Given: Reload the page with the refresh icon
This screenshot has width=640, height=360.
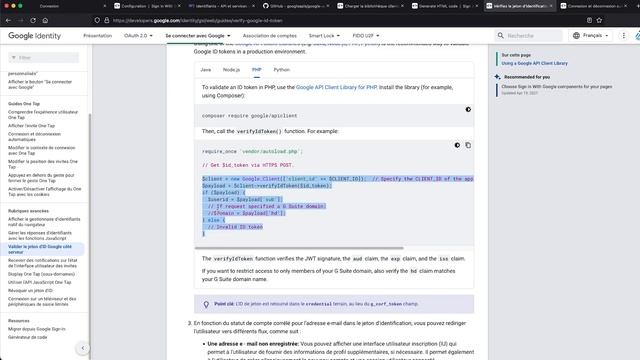Looking at the screenshot, I should (x=33, y=20).
